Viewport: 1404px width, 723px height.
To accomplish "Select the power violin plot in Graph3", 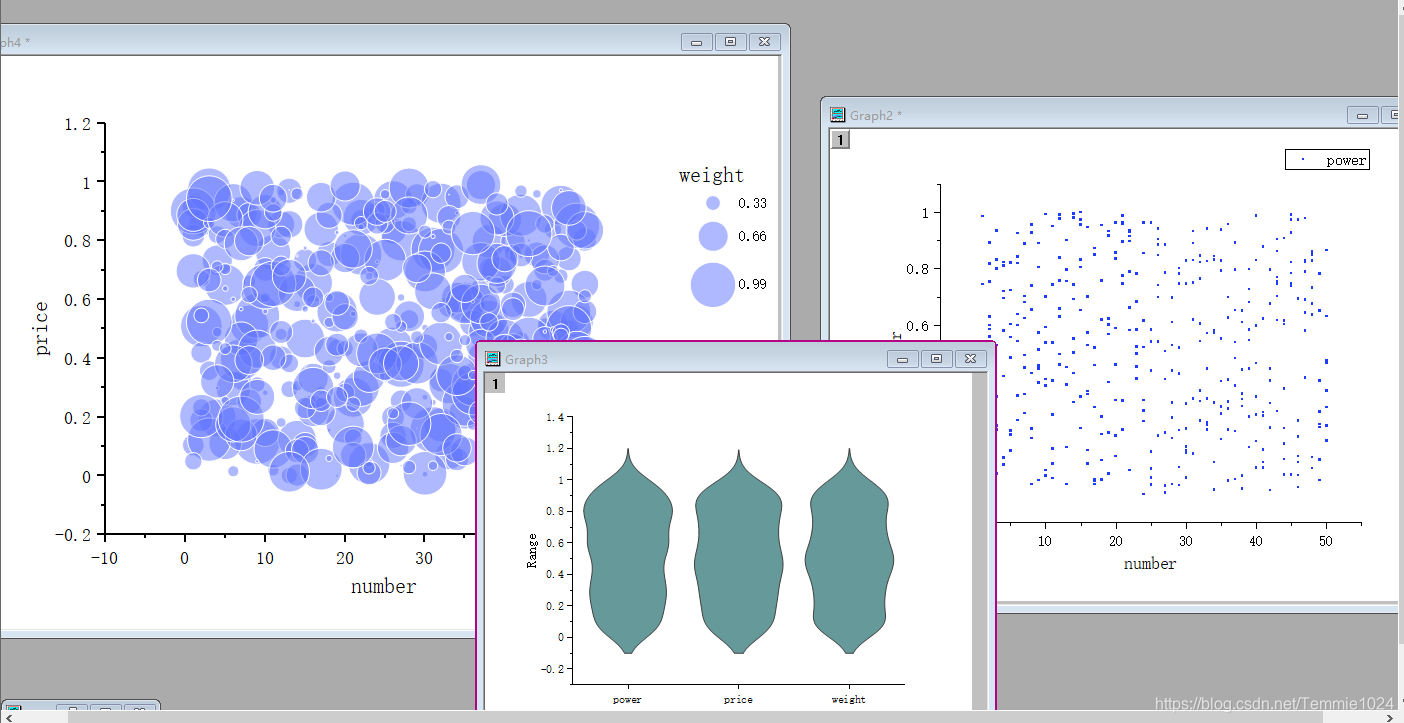I will pyautogui.click(x=628, y=551).
